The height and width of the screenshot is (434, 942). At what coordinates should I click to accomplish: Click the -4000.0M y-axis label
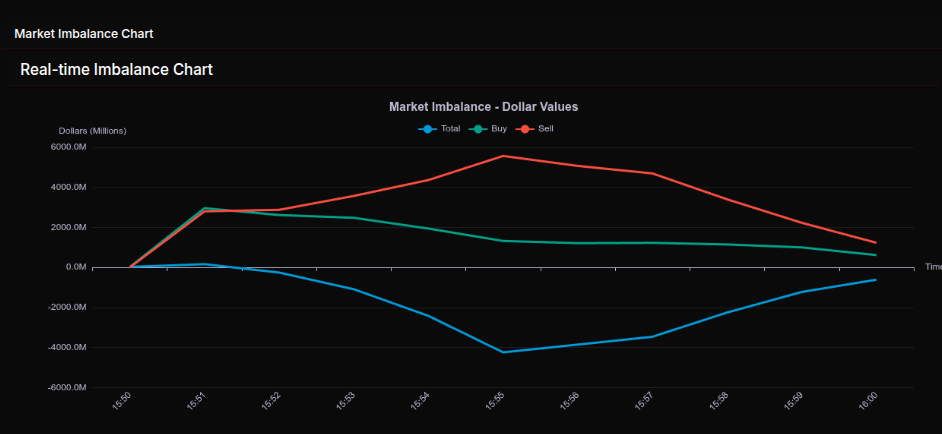(x=67, y=347)
